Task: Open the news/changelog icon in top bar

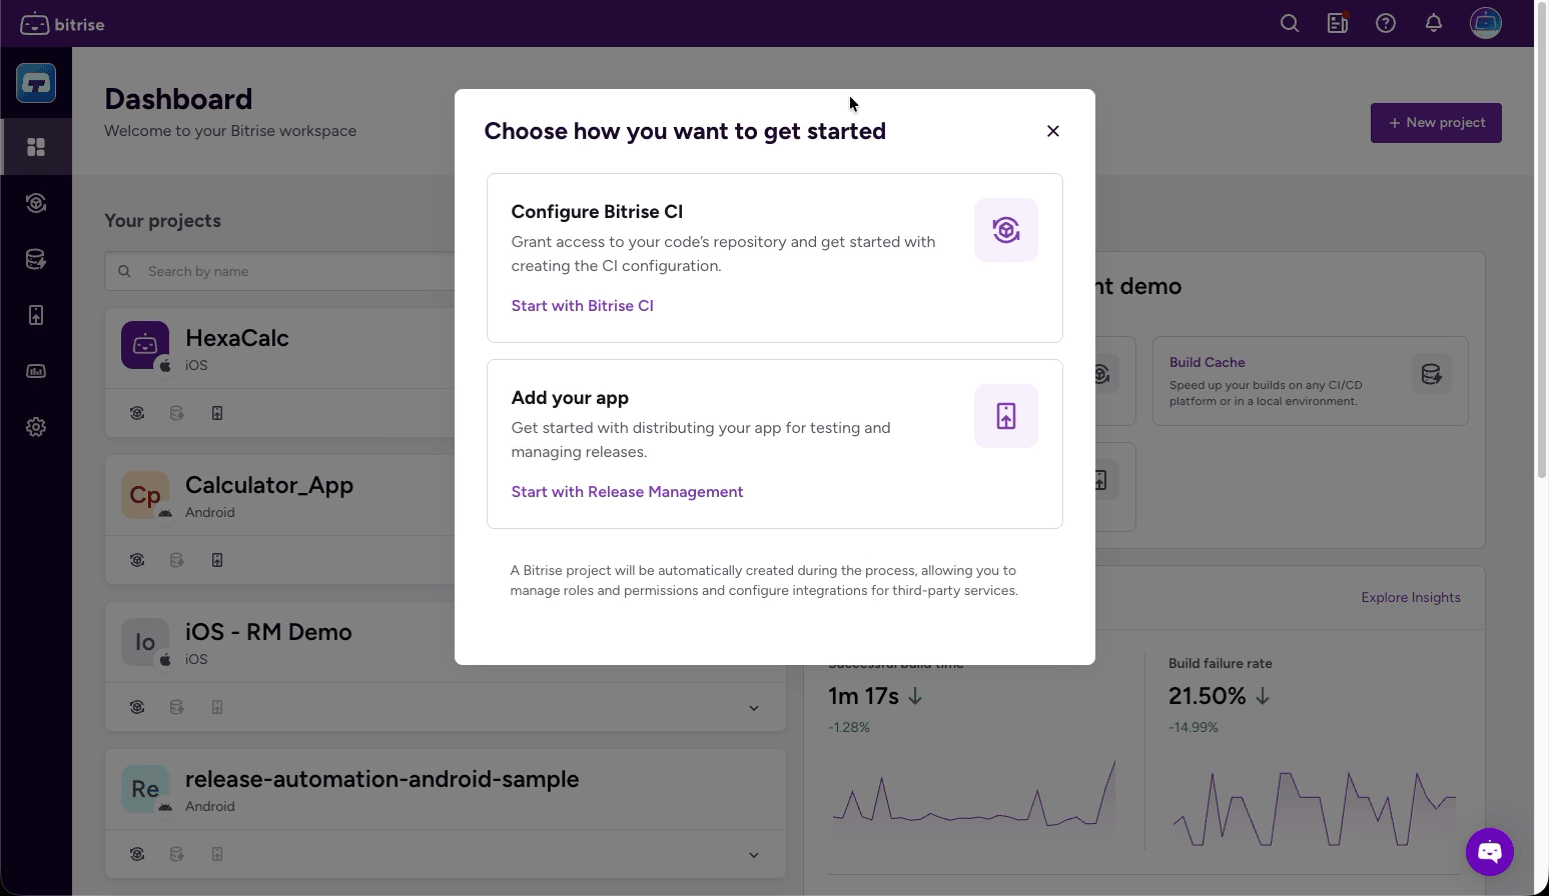Action: [x=1337, y=23]
